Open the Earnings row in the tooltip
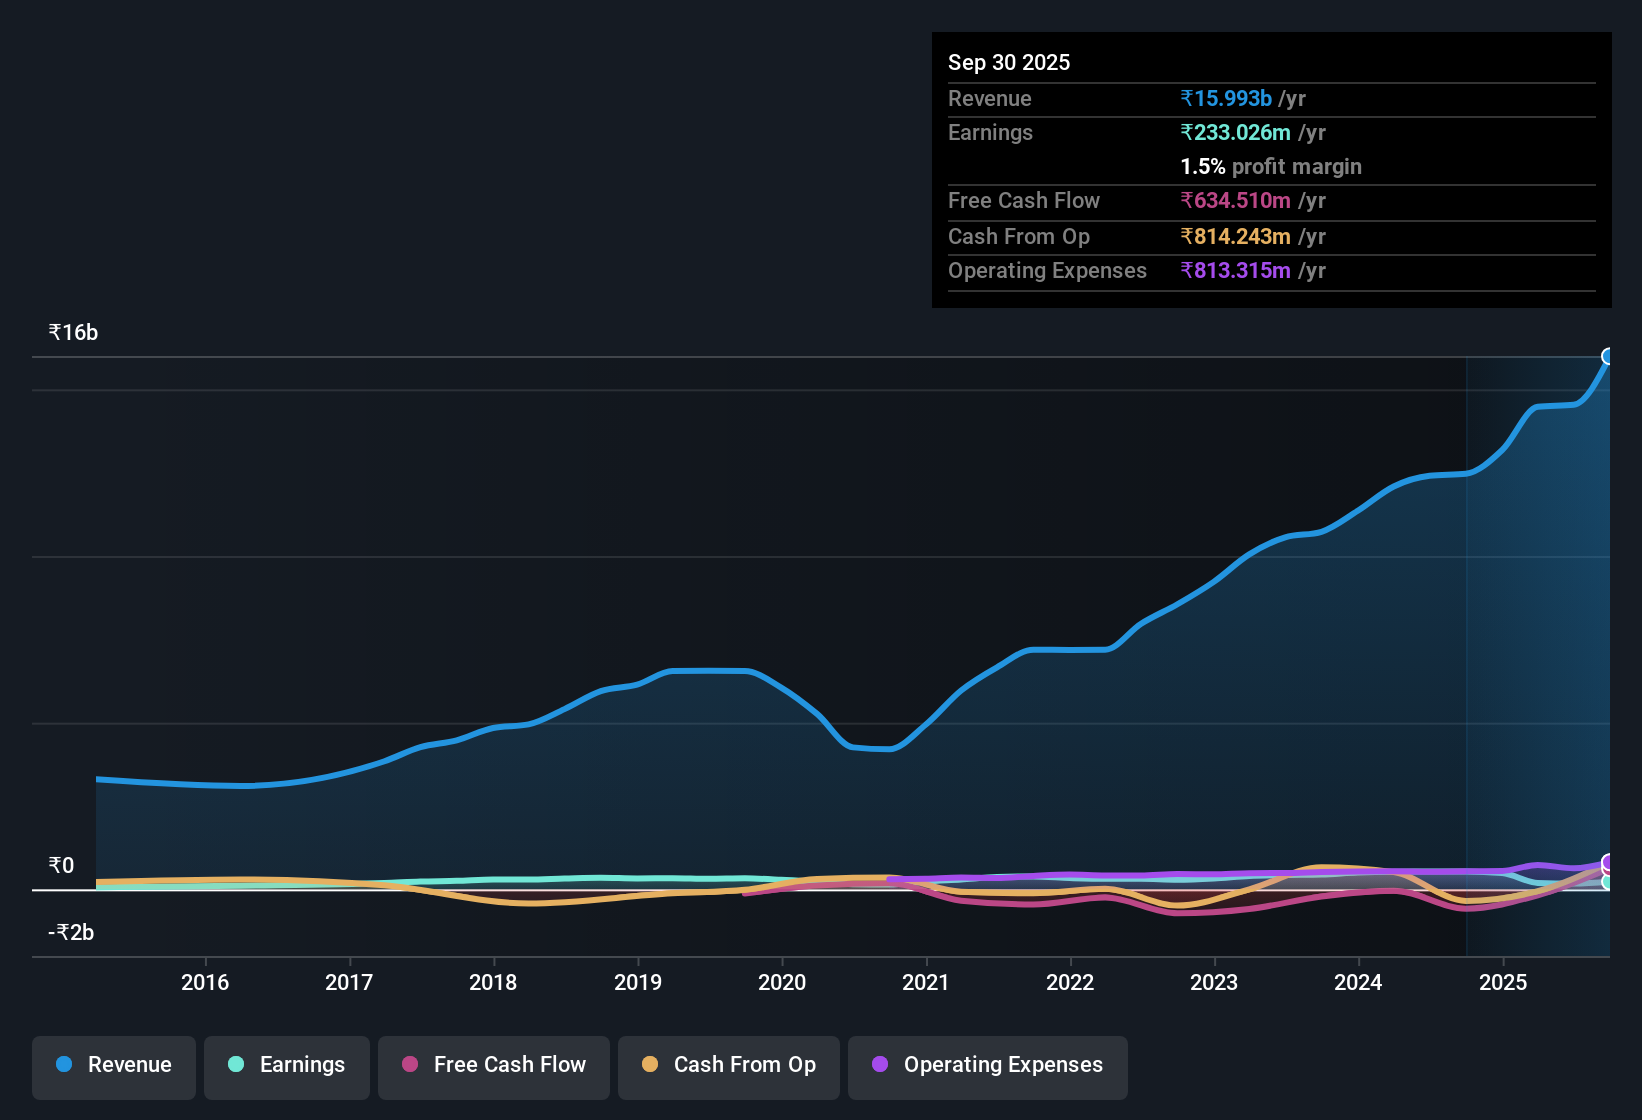The image size is (1642, 1120). click(990, 132)
